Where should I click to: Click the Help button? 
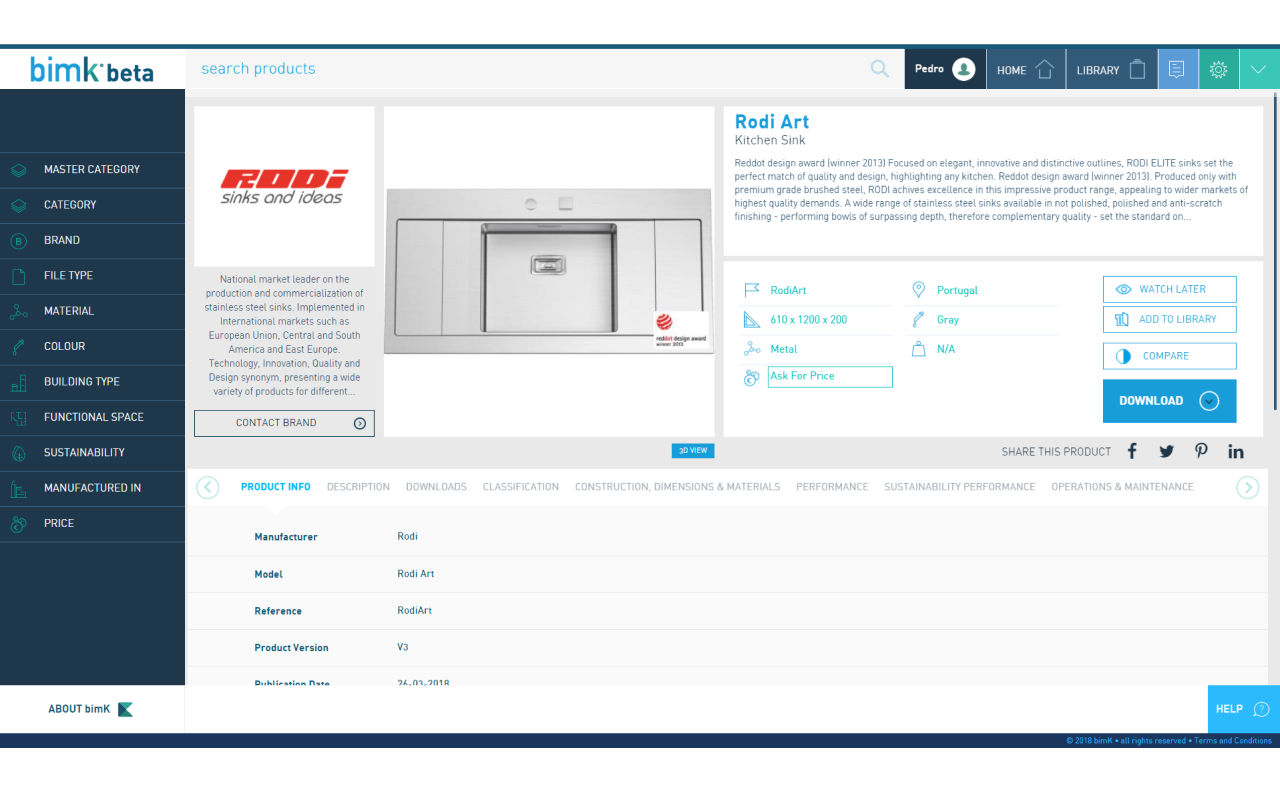coord(1244,709)
